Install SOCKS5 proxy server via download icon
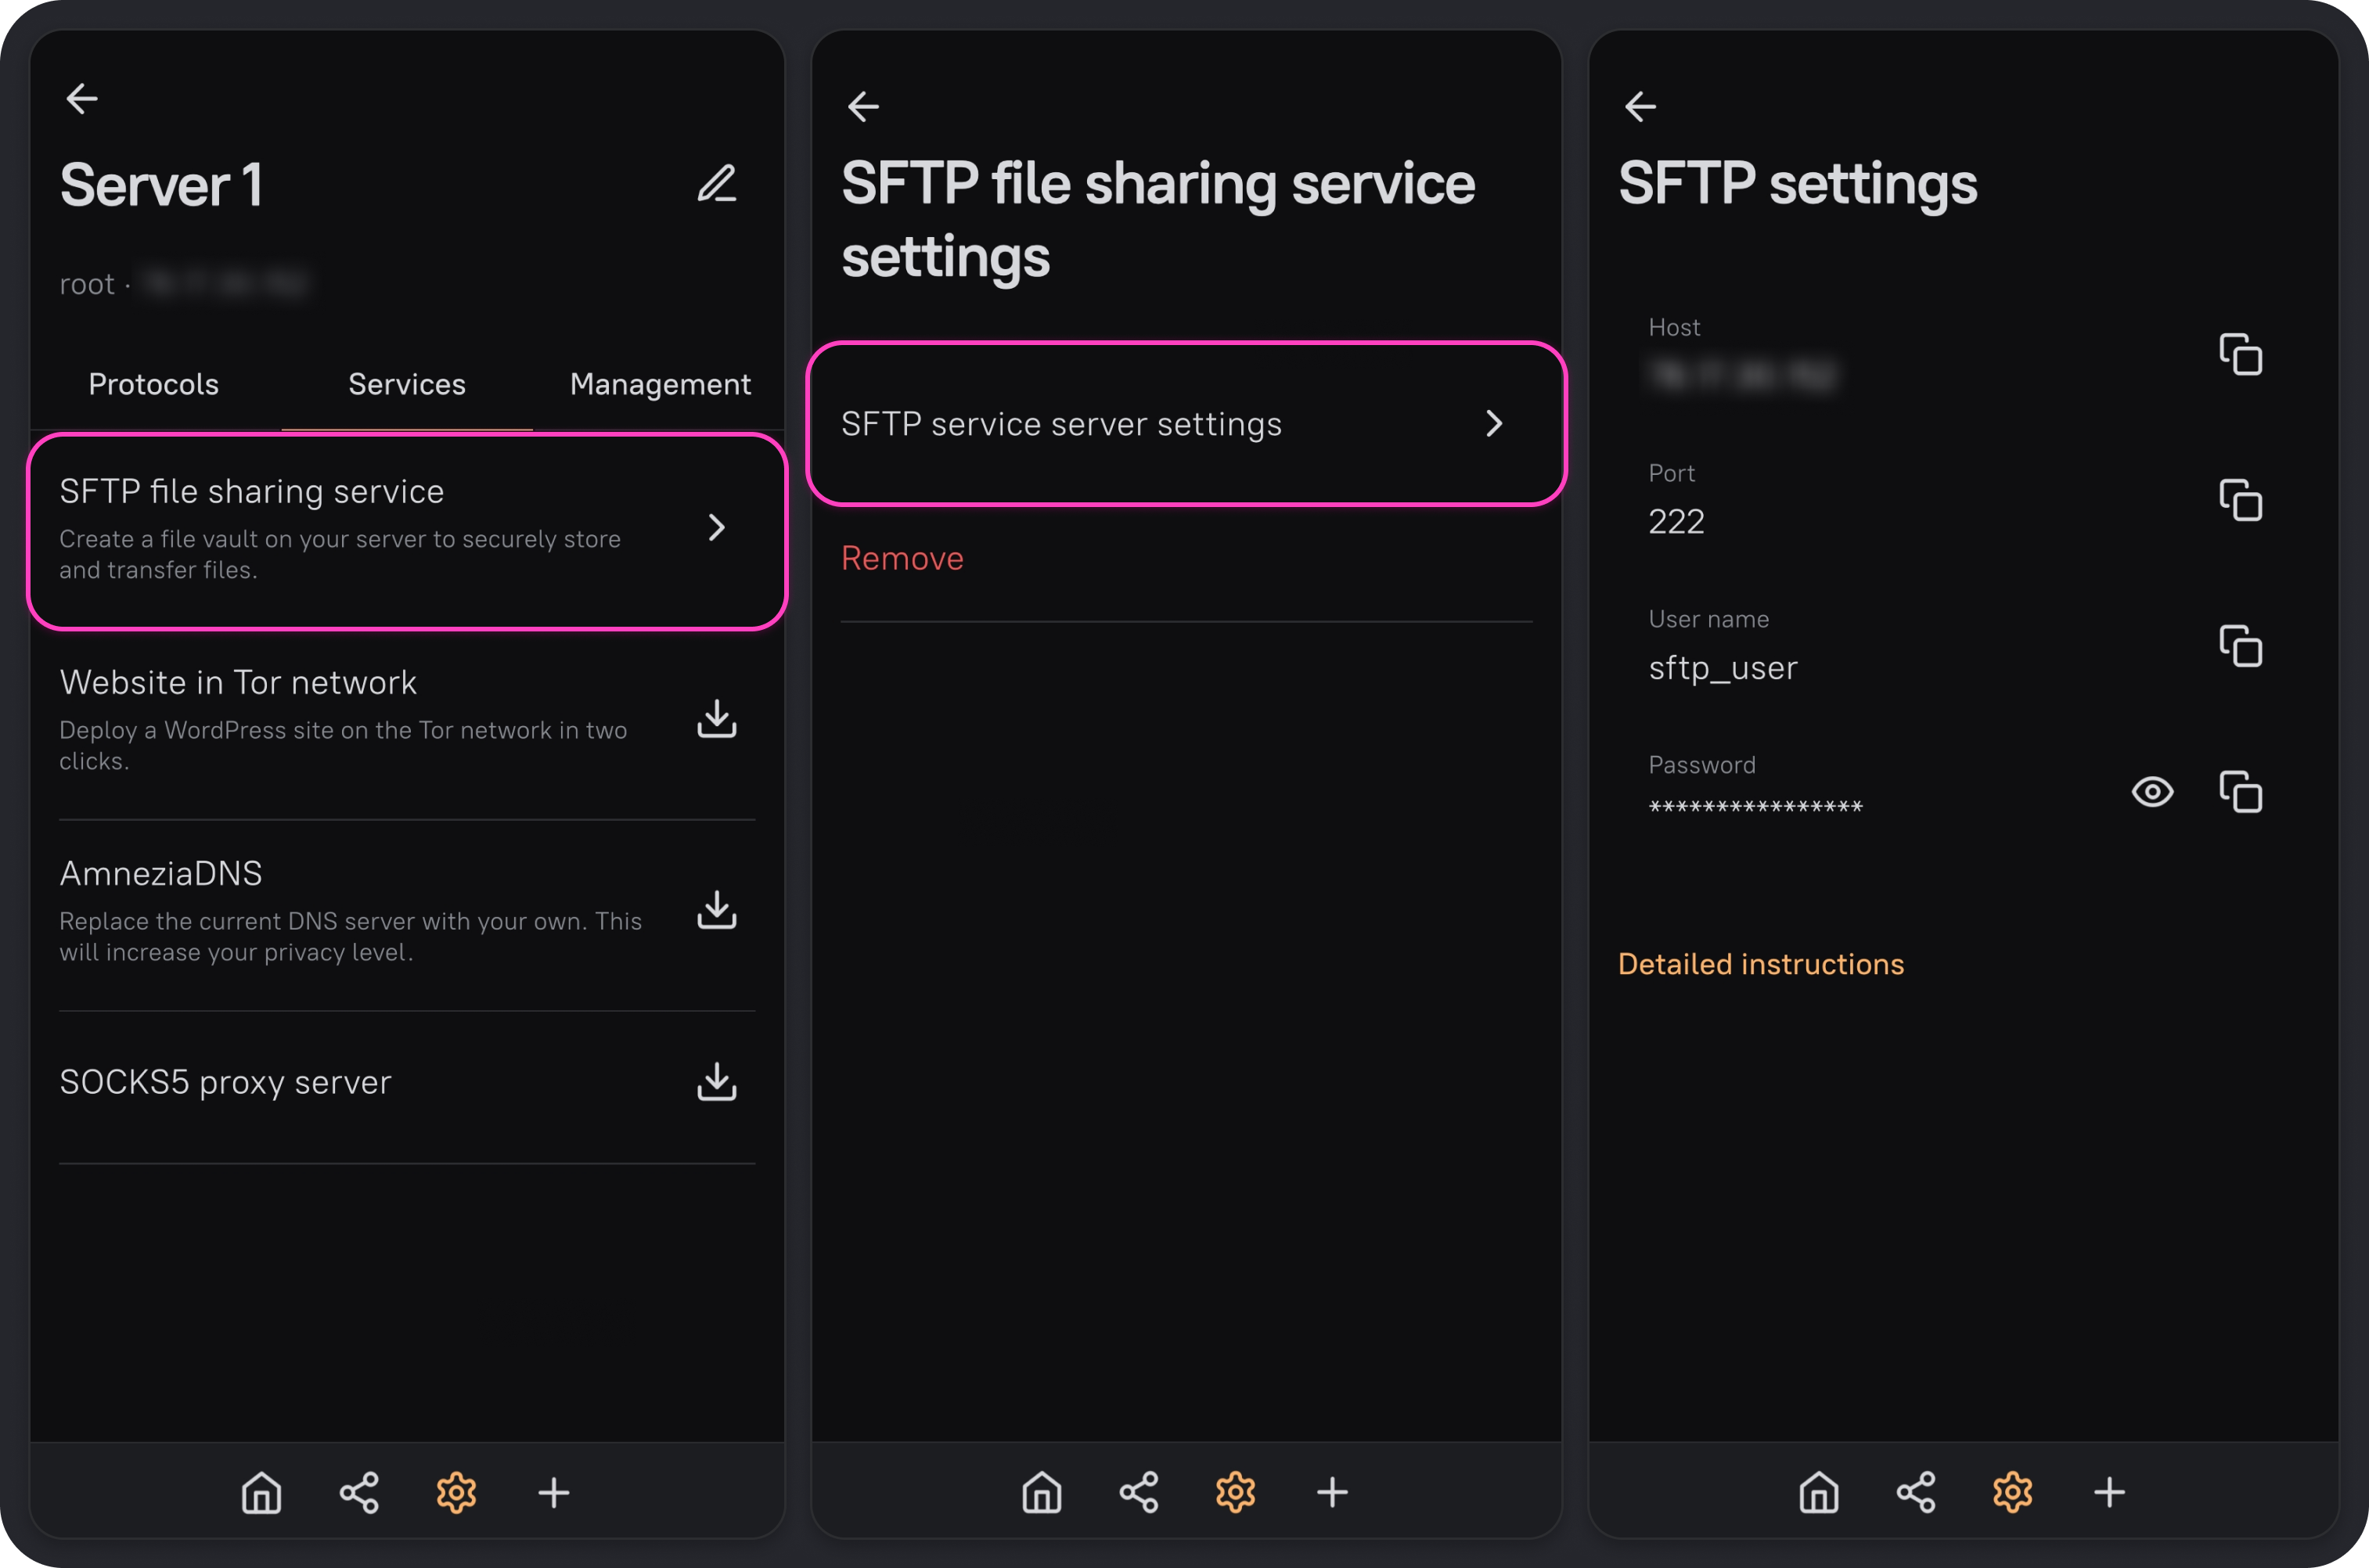Viewport: 2369px width, 1568px height. click(x=717, y=1082)
